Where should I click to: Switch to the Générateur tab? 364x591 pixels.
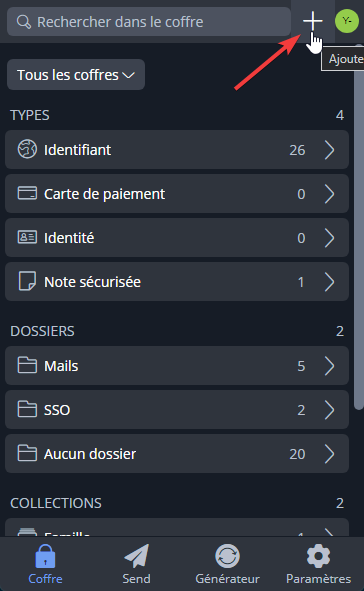point(227,564)
